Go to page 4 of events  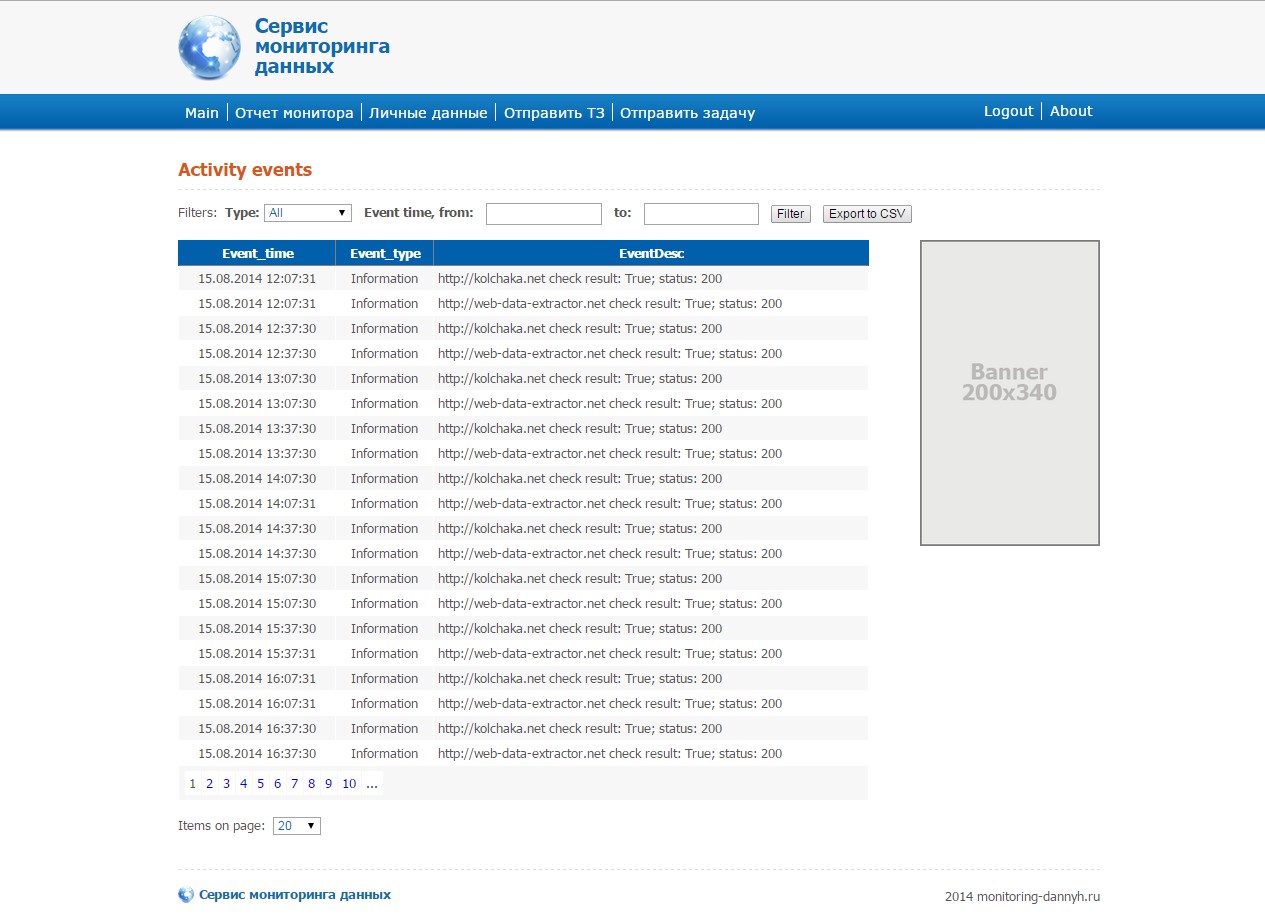click(243, 784)
